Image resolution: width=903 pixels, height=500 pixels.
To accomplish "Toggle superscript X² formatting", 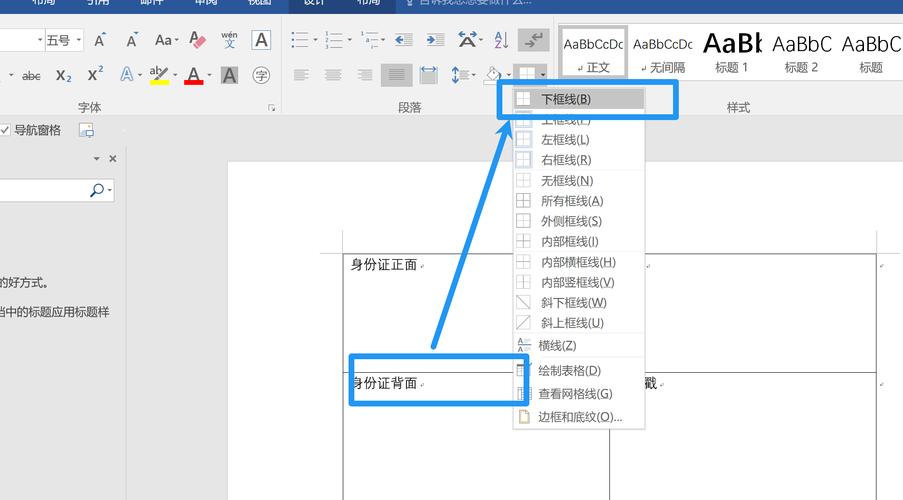I will coord(95,75).
